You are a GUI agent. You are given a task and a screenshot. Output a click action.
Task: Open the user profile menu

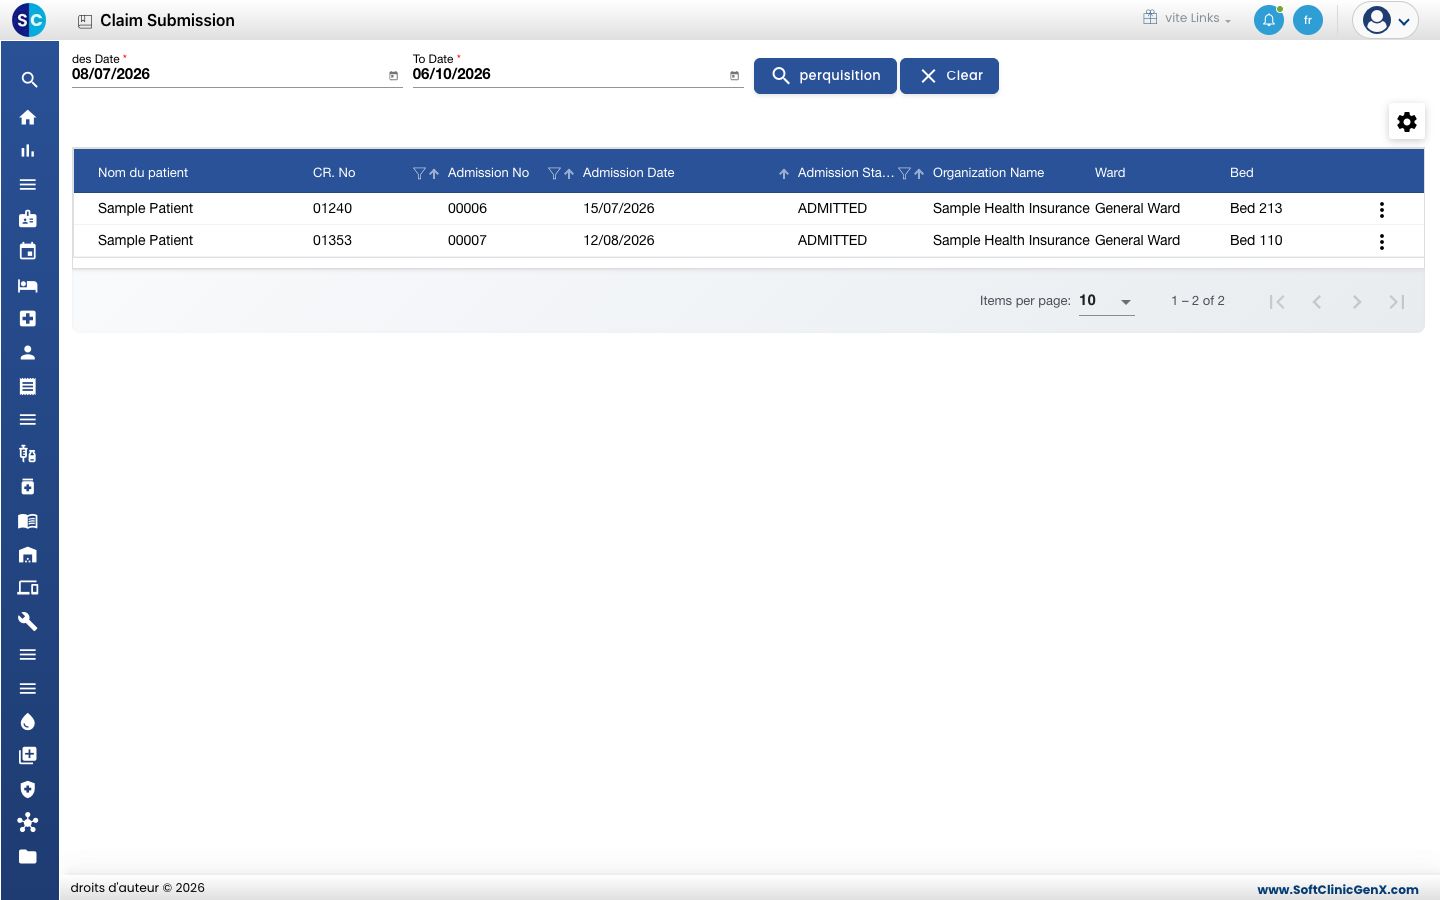(1386, 20)
